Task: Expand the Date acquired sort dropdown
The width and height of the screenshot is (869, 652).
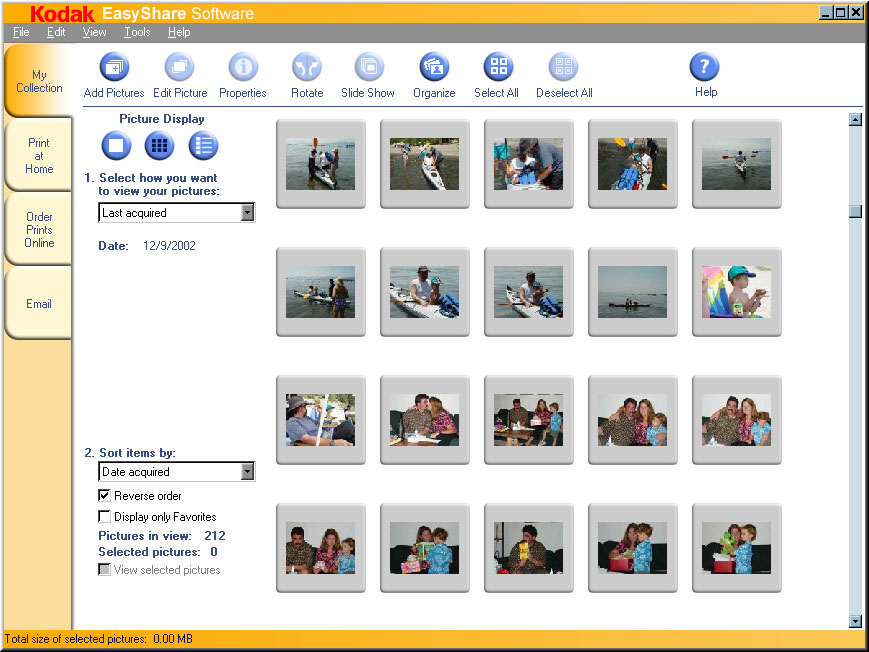Action: pyautogui.click(x=247, y=472)
